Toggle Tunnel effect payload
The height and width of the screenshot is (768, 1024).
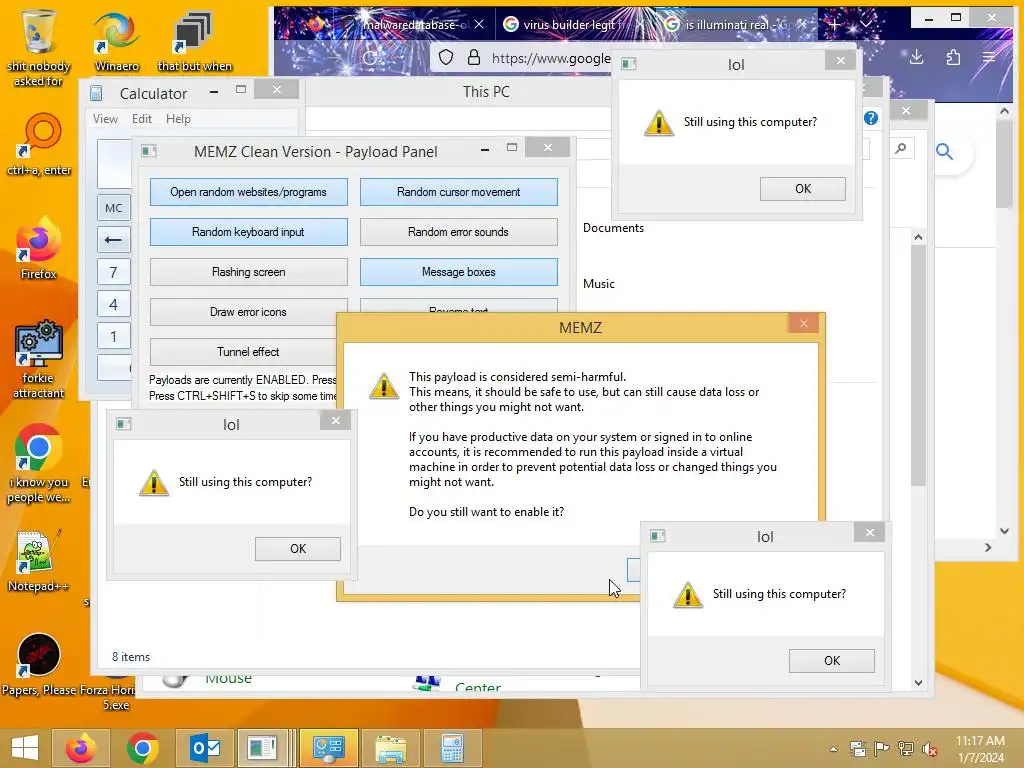(244, 351)
